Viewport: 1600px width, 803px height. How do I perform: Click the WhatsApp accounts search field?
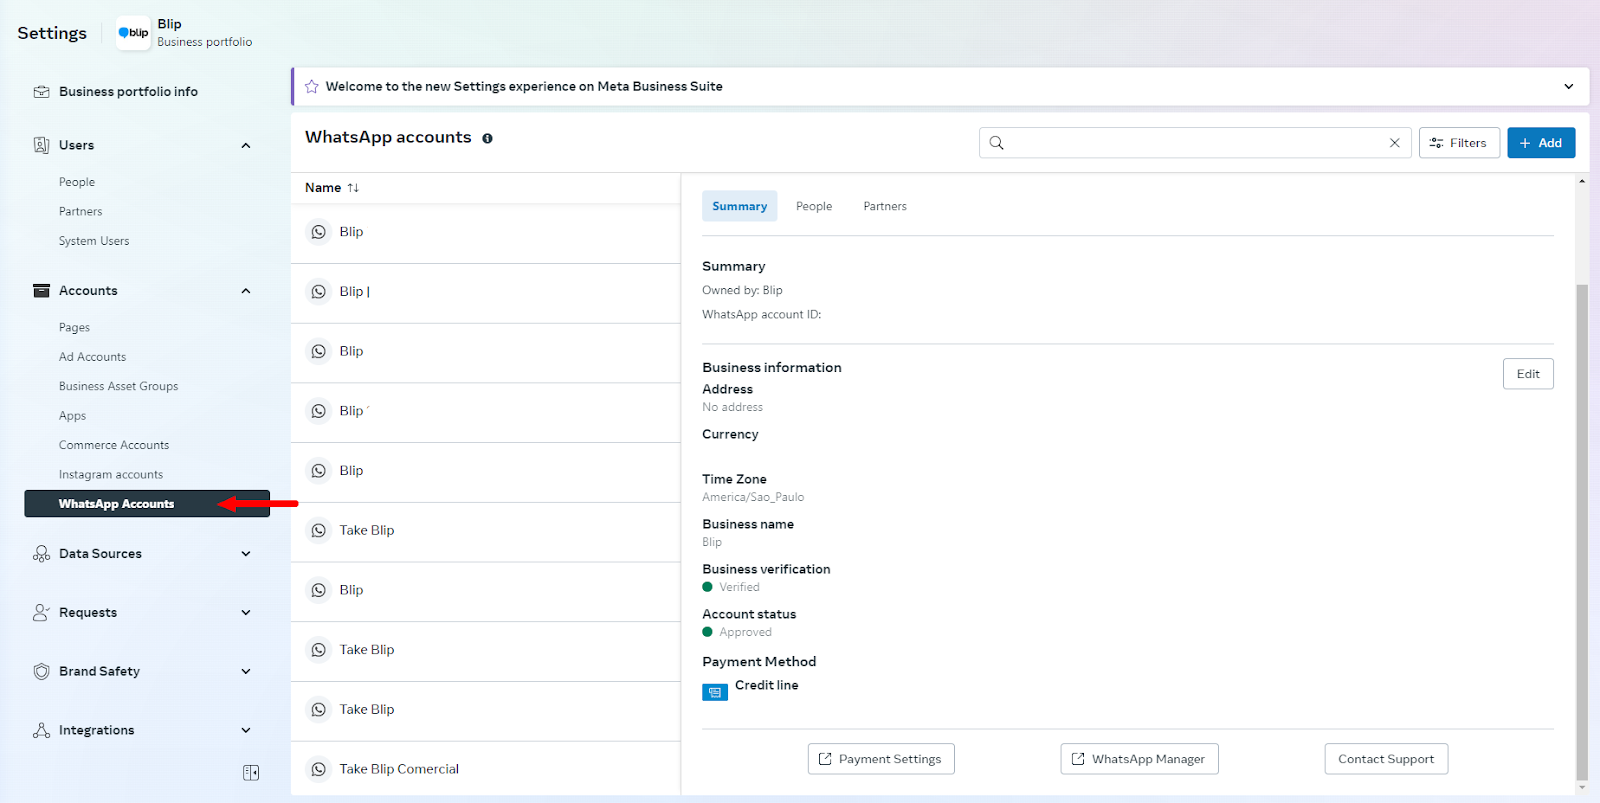1190,143
